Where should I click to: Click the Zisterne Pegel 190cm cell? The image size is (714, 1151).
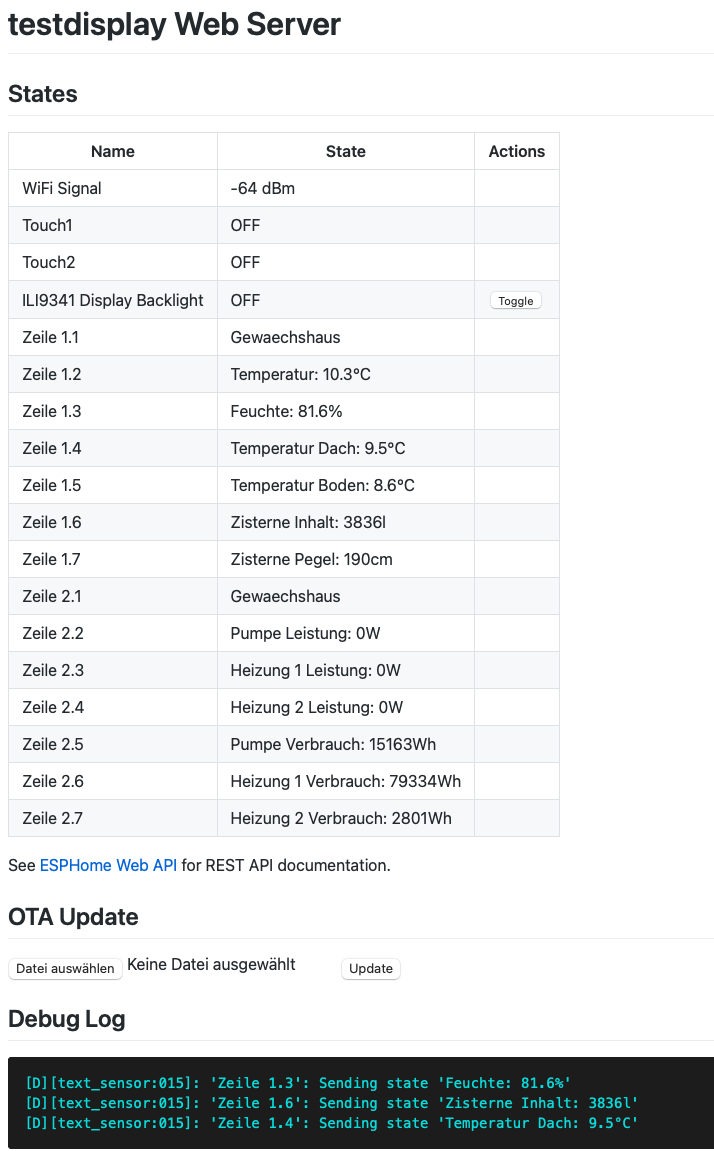click(x=346, y=559)
